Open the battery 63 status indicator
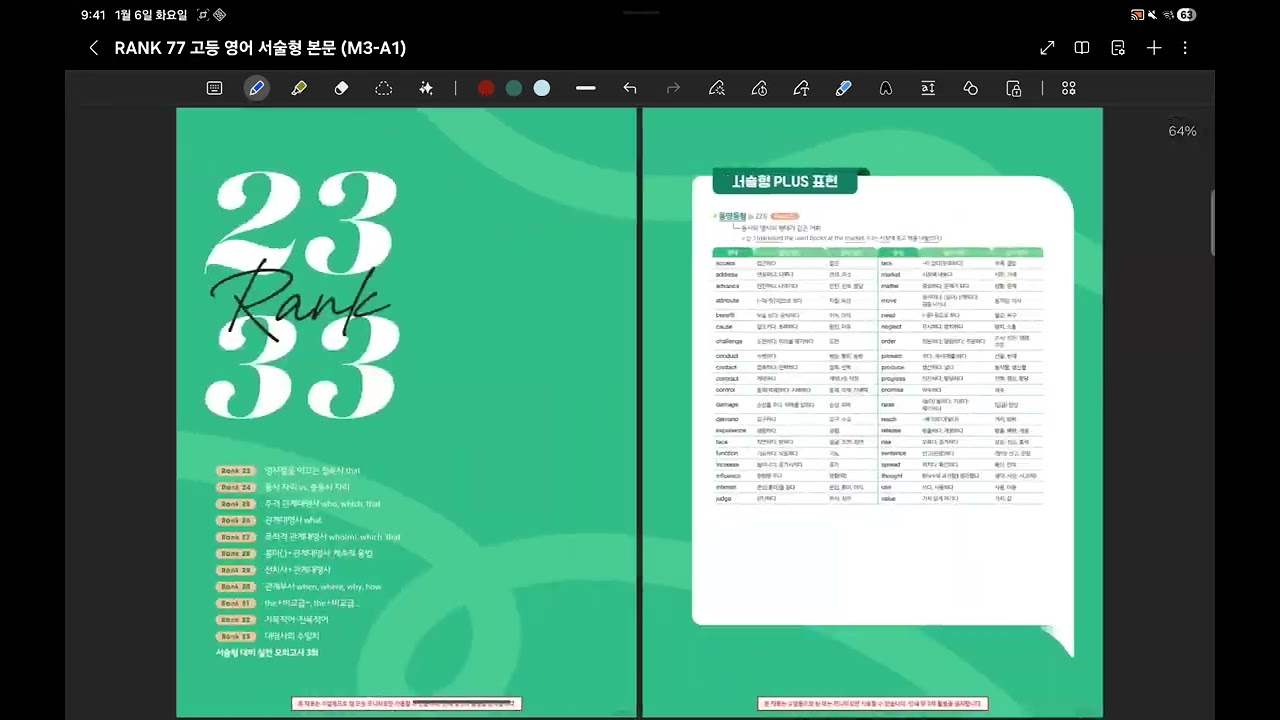 (x=1187, y=15)
